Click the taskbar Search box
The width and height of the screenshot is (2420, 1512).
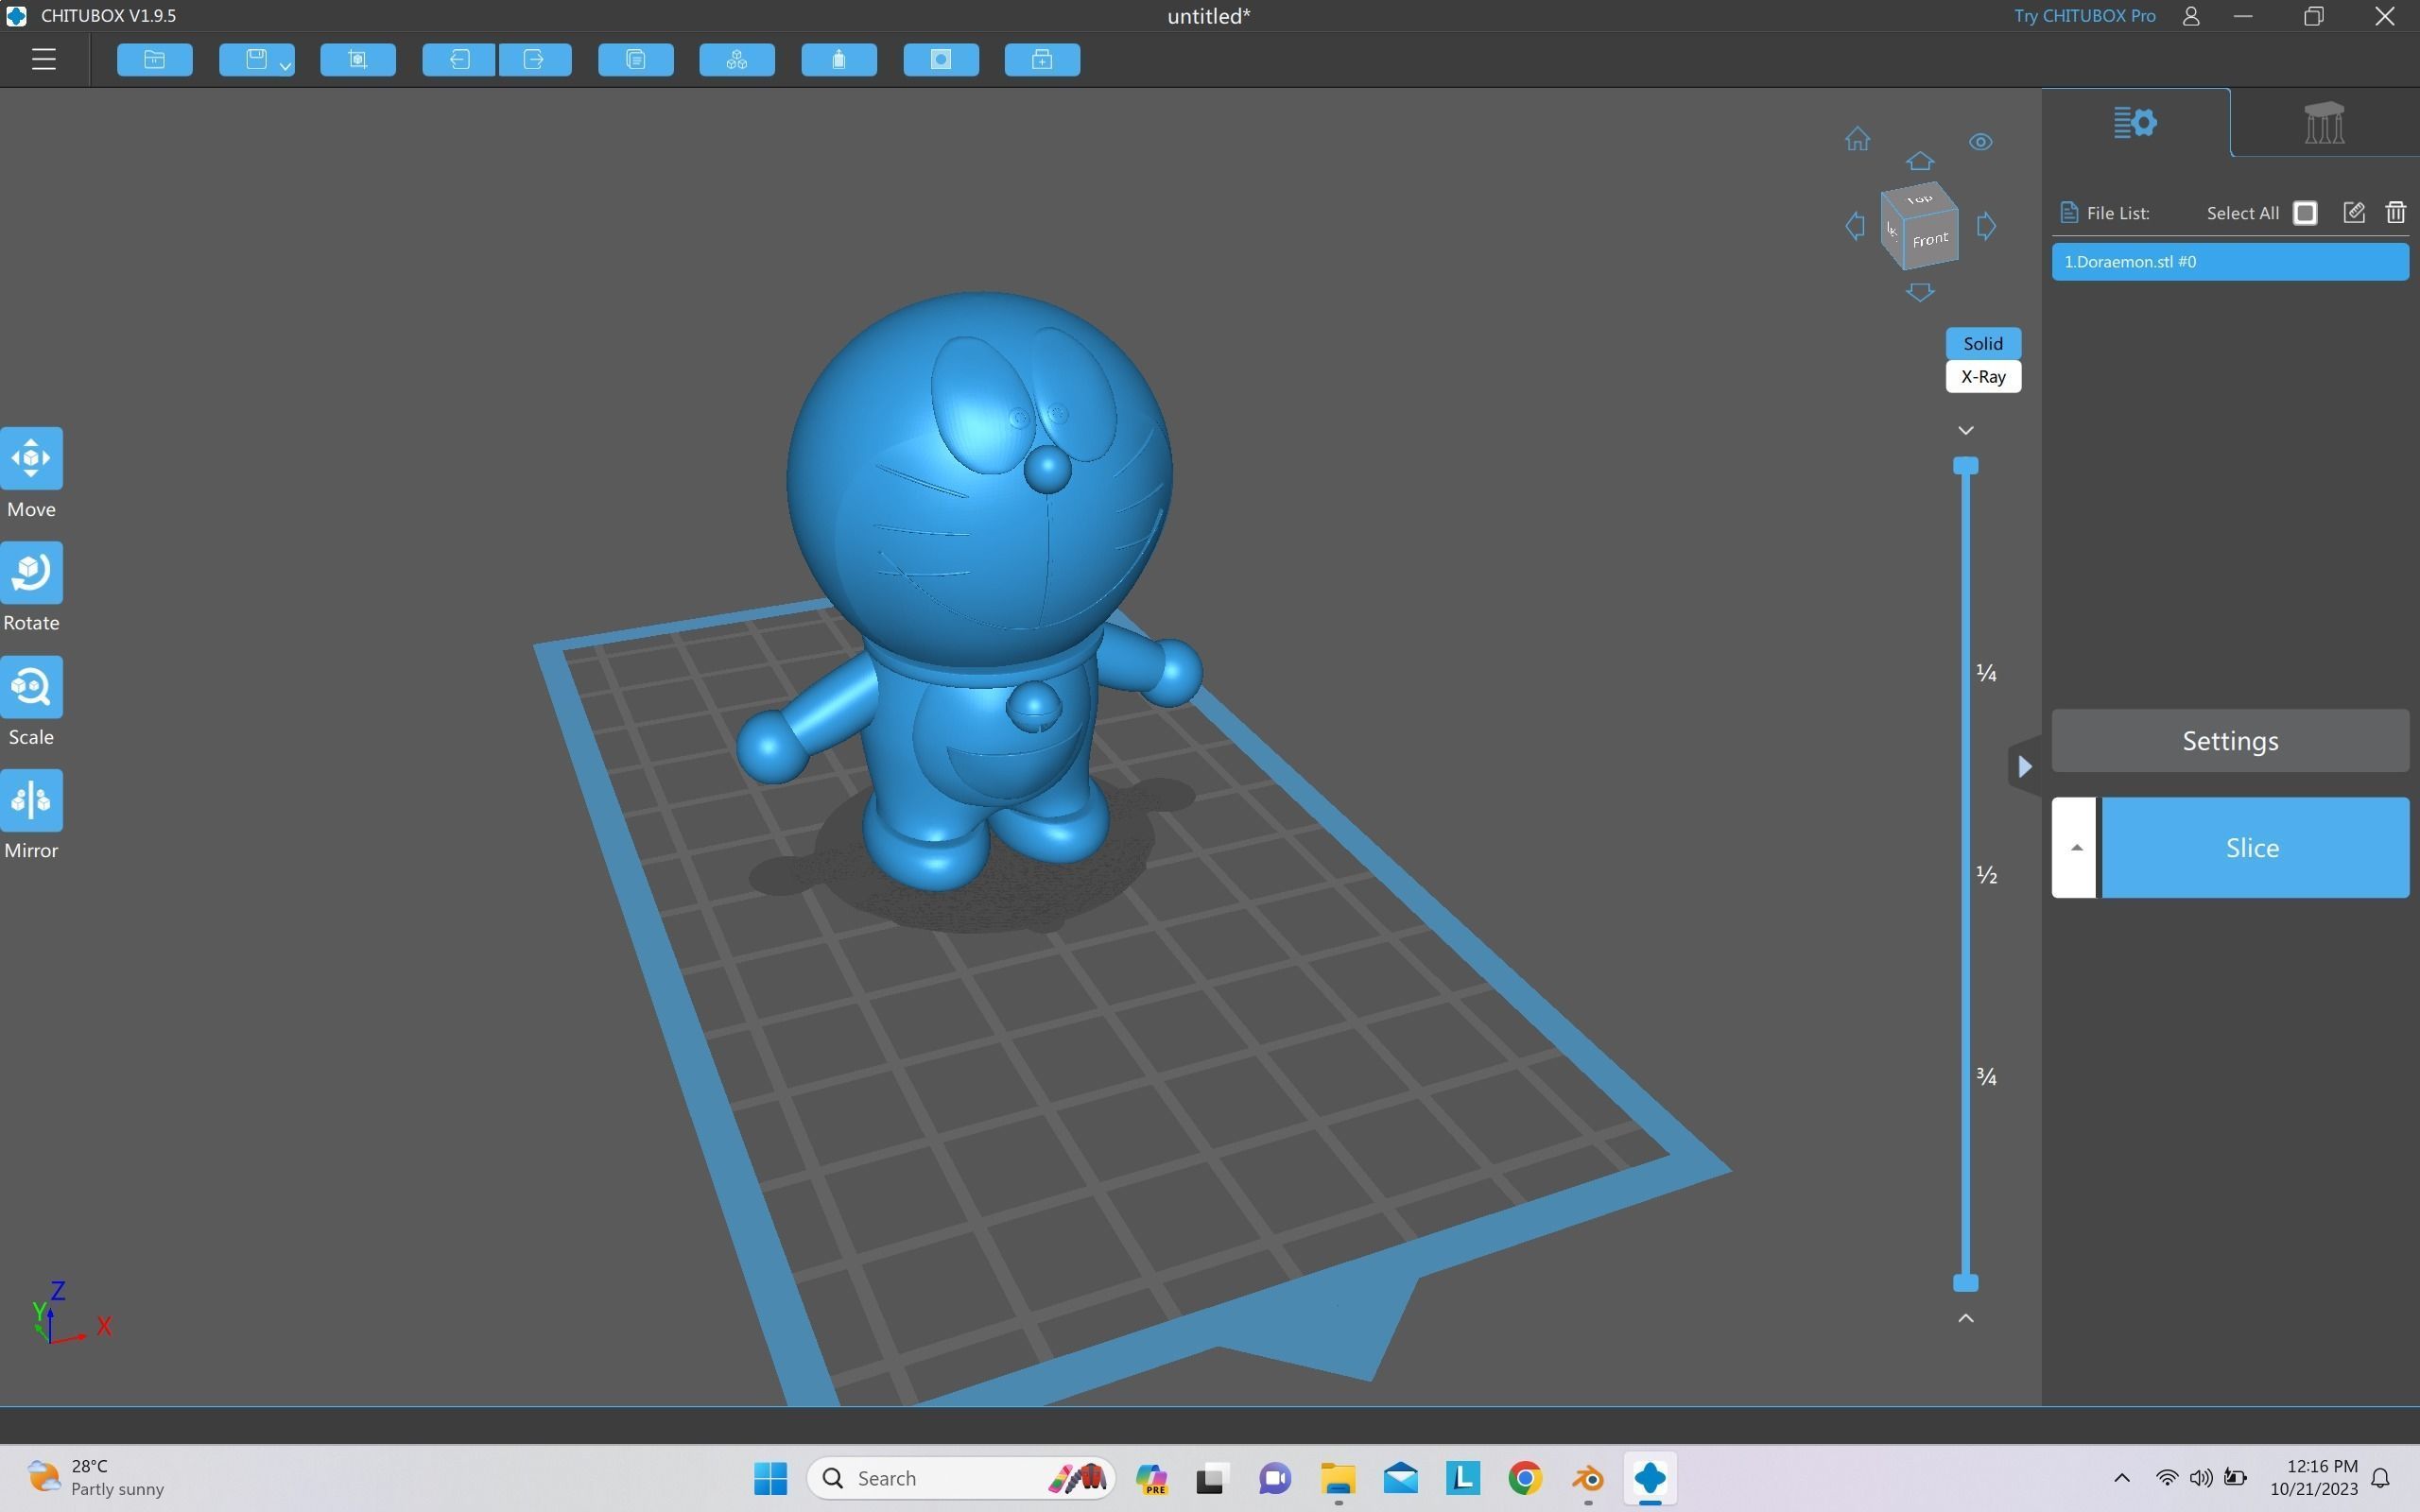tap(960, 1478)
